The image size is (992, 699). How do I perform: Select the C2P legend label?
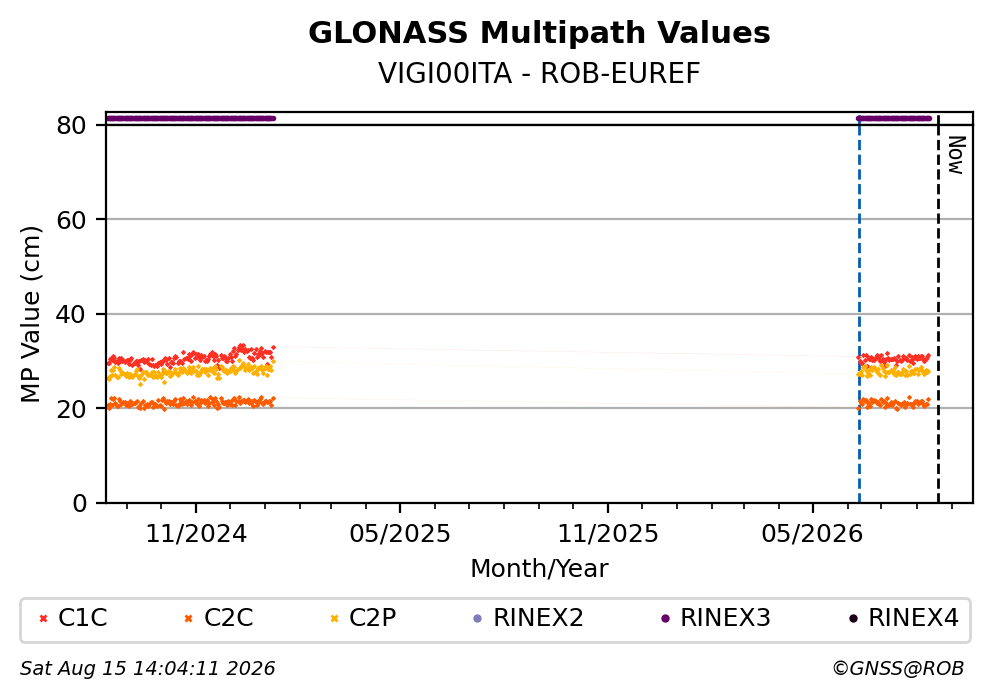point(373,618)
